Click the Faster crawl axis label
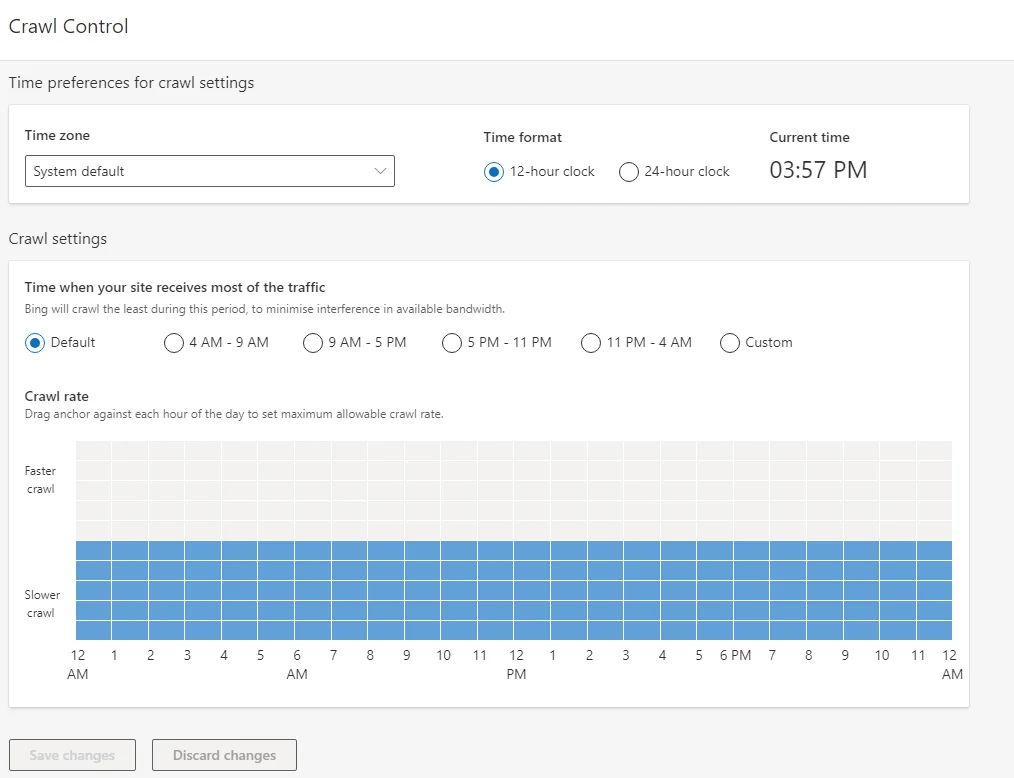Screen dimensions: 1014x778 tap(41, 480)
